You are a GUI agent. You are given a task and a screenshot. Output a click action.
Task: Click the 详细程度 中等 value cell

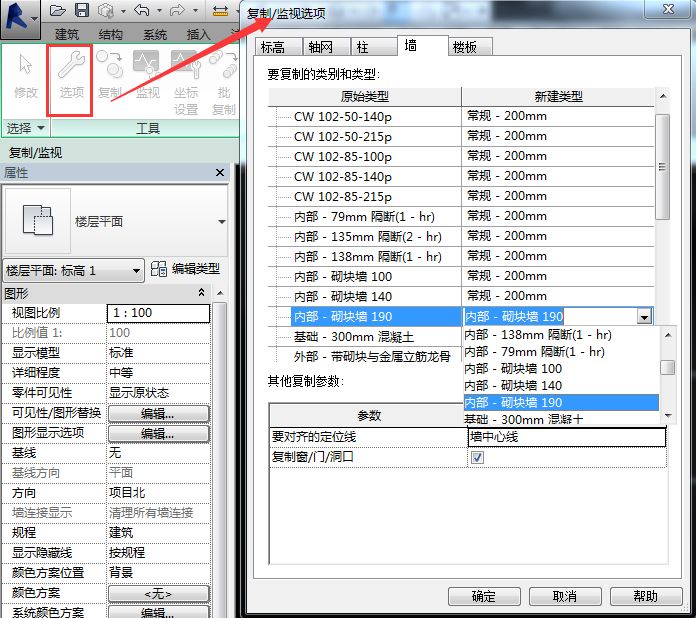[x=158, y=373]
